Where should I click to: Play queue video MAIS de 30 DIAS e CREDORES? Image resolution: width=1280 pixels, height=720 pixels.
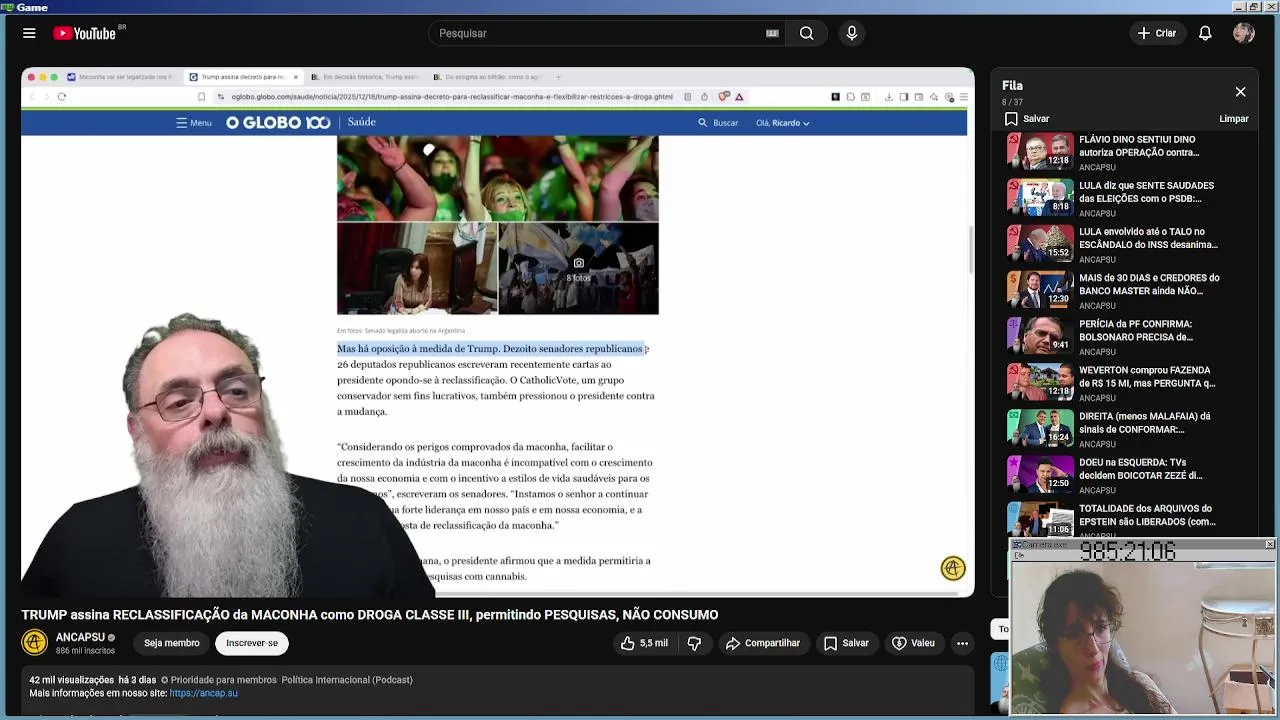[1128, 290]
